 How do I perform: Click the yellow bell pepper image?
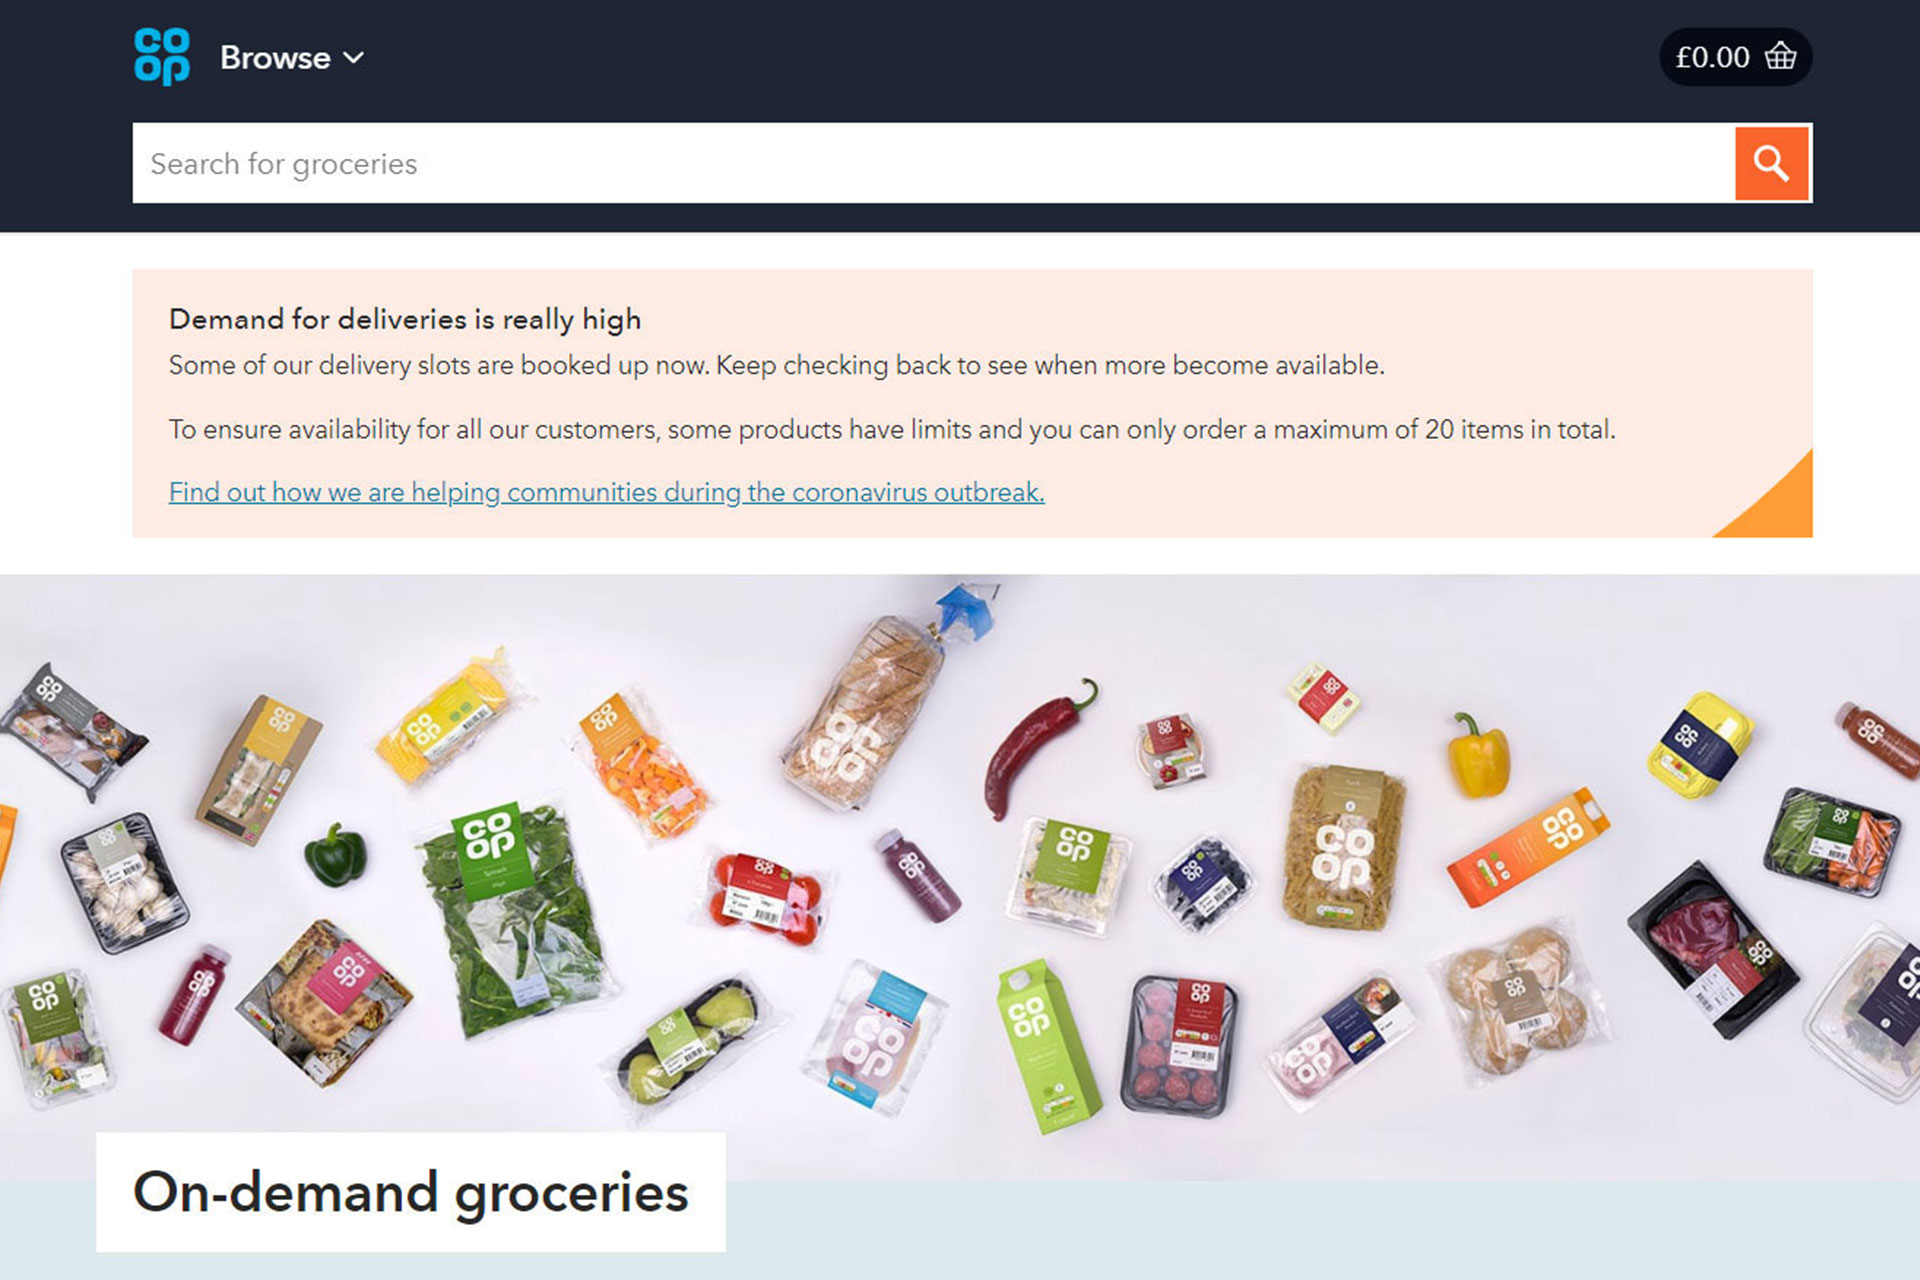coord(1479,755)
